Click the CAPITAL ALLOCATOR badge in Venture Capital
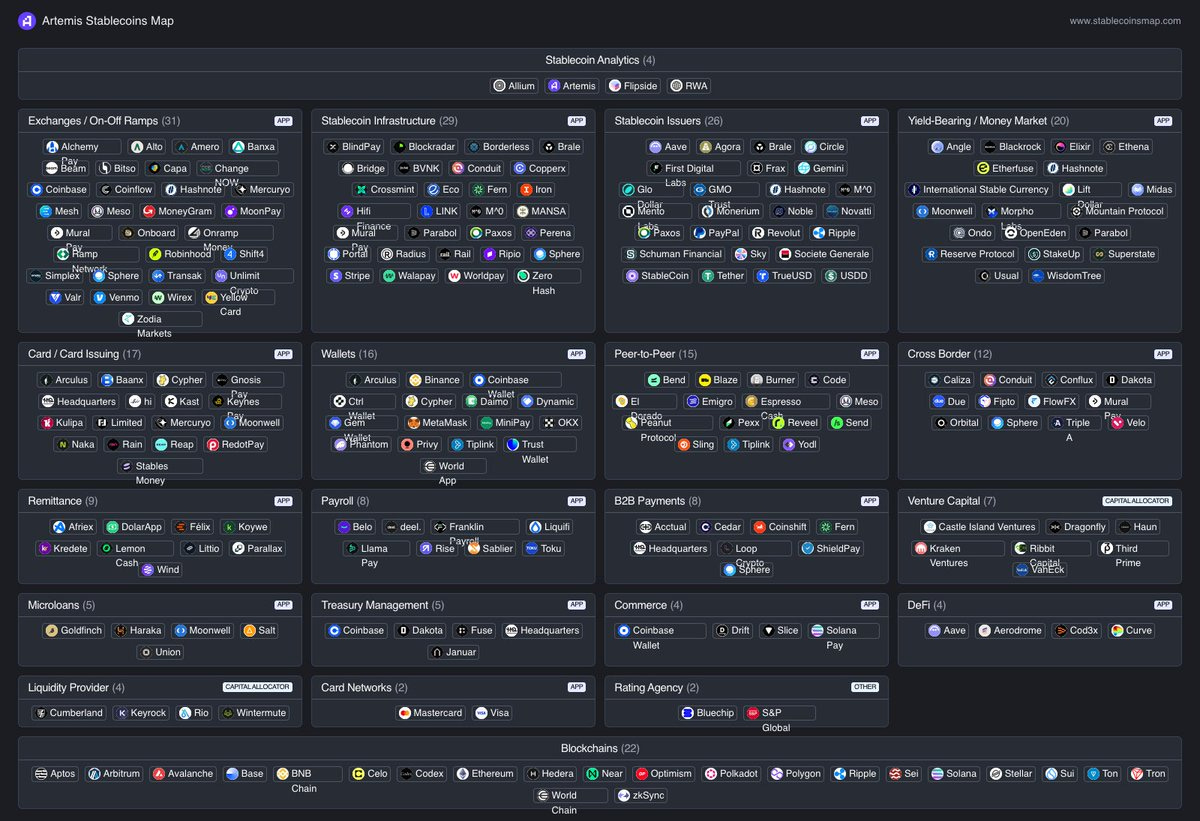Viewport: 1200px width, 821px height. click(1137, 501)
